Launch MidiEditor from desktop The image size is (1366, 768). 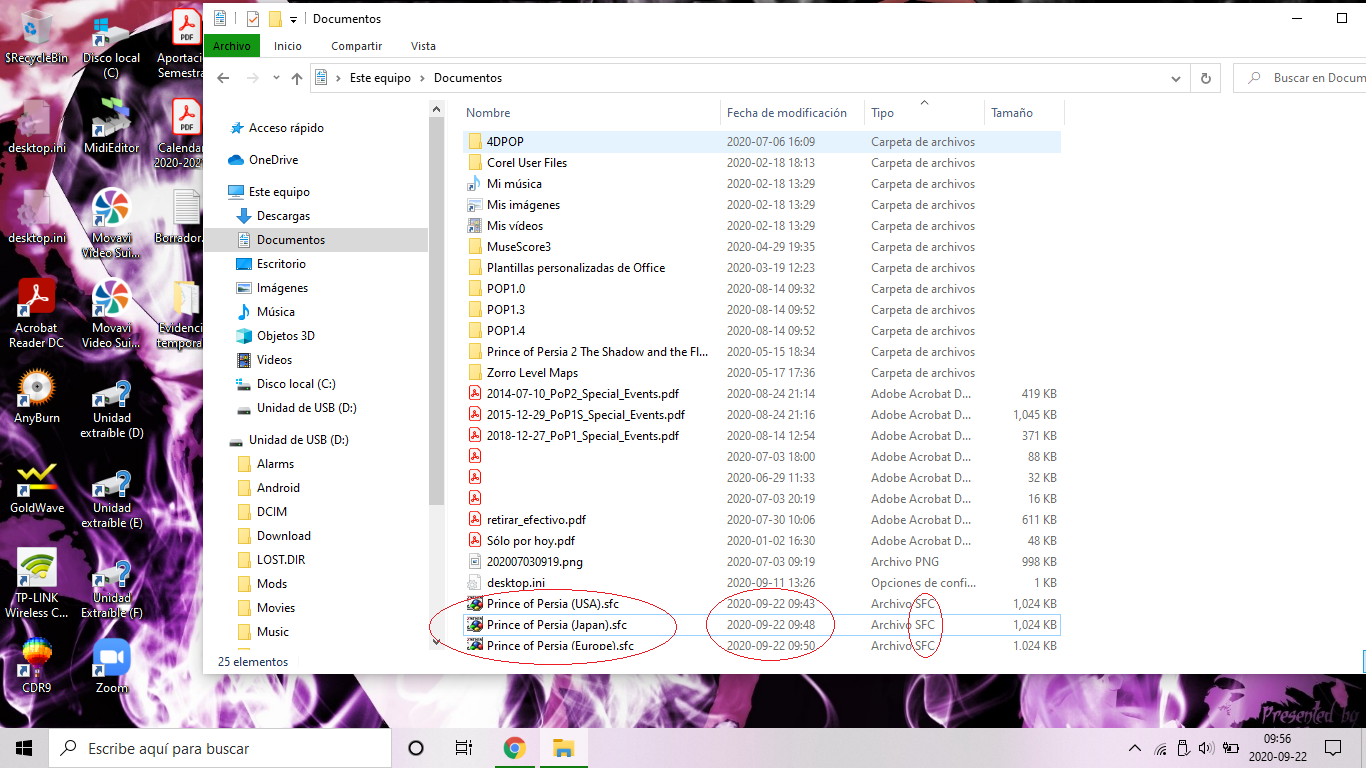click(x=112, y=125)
